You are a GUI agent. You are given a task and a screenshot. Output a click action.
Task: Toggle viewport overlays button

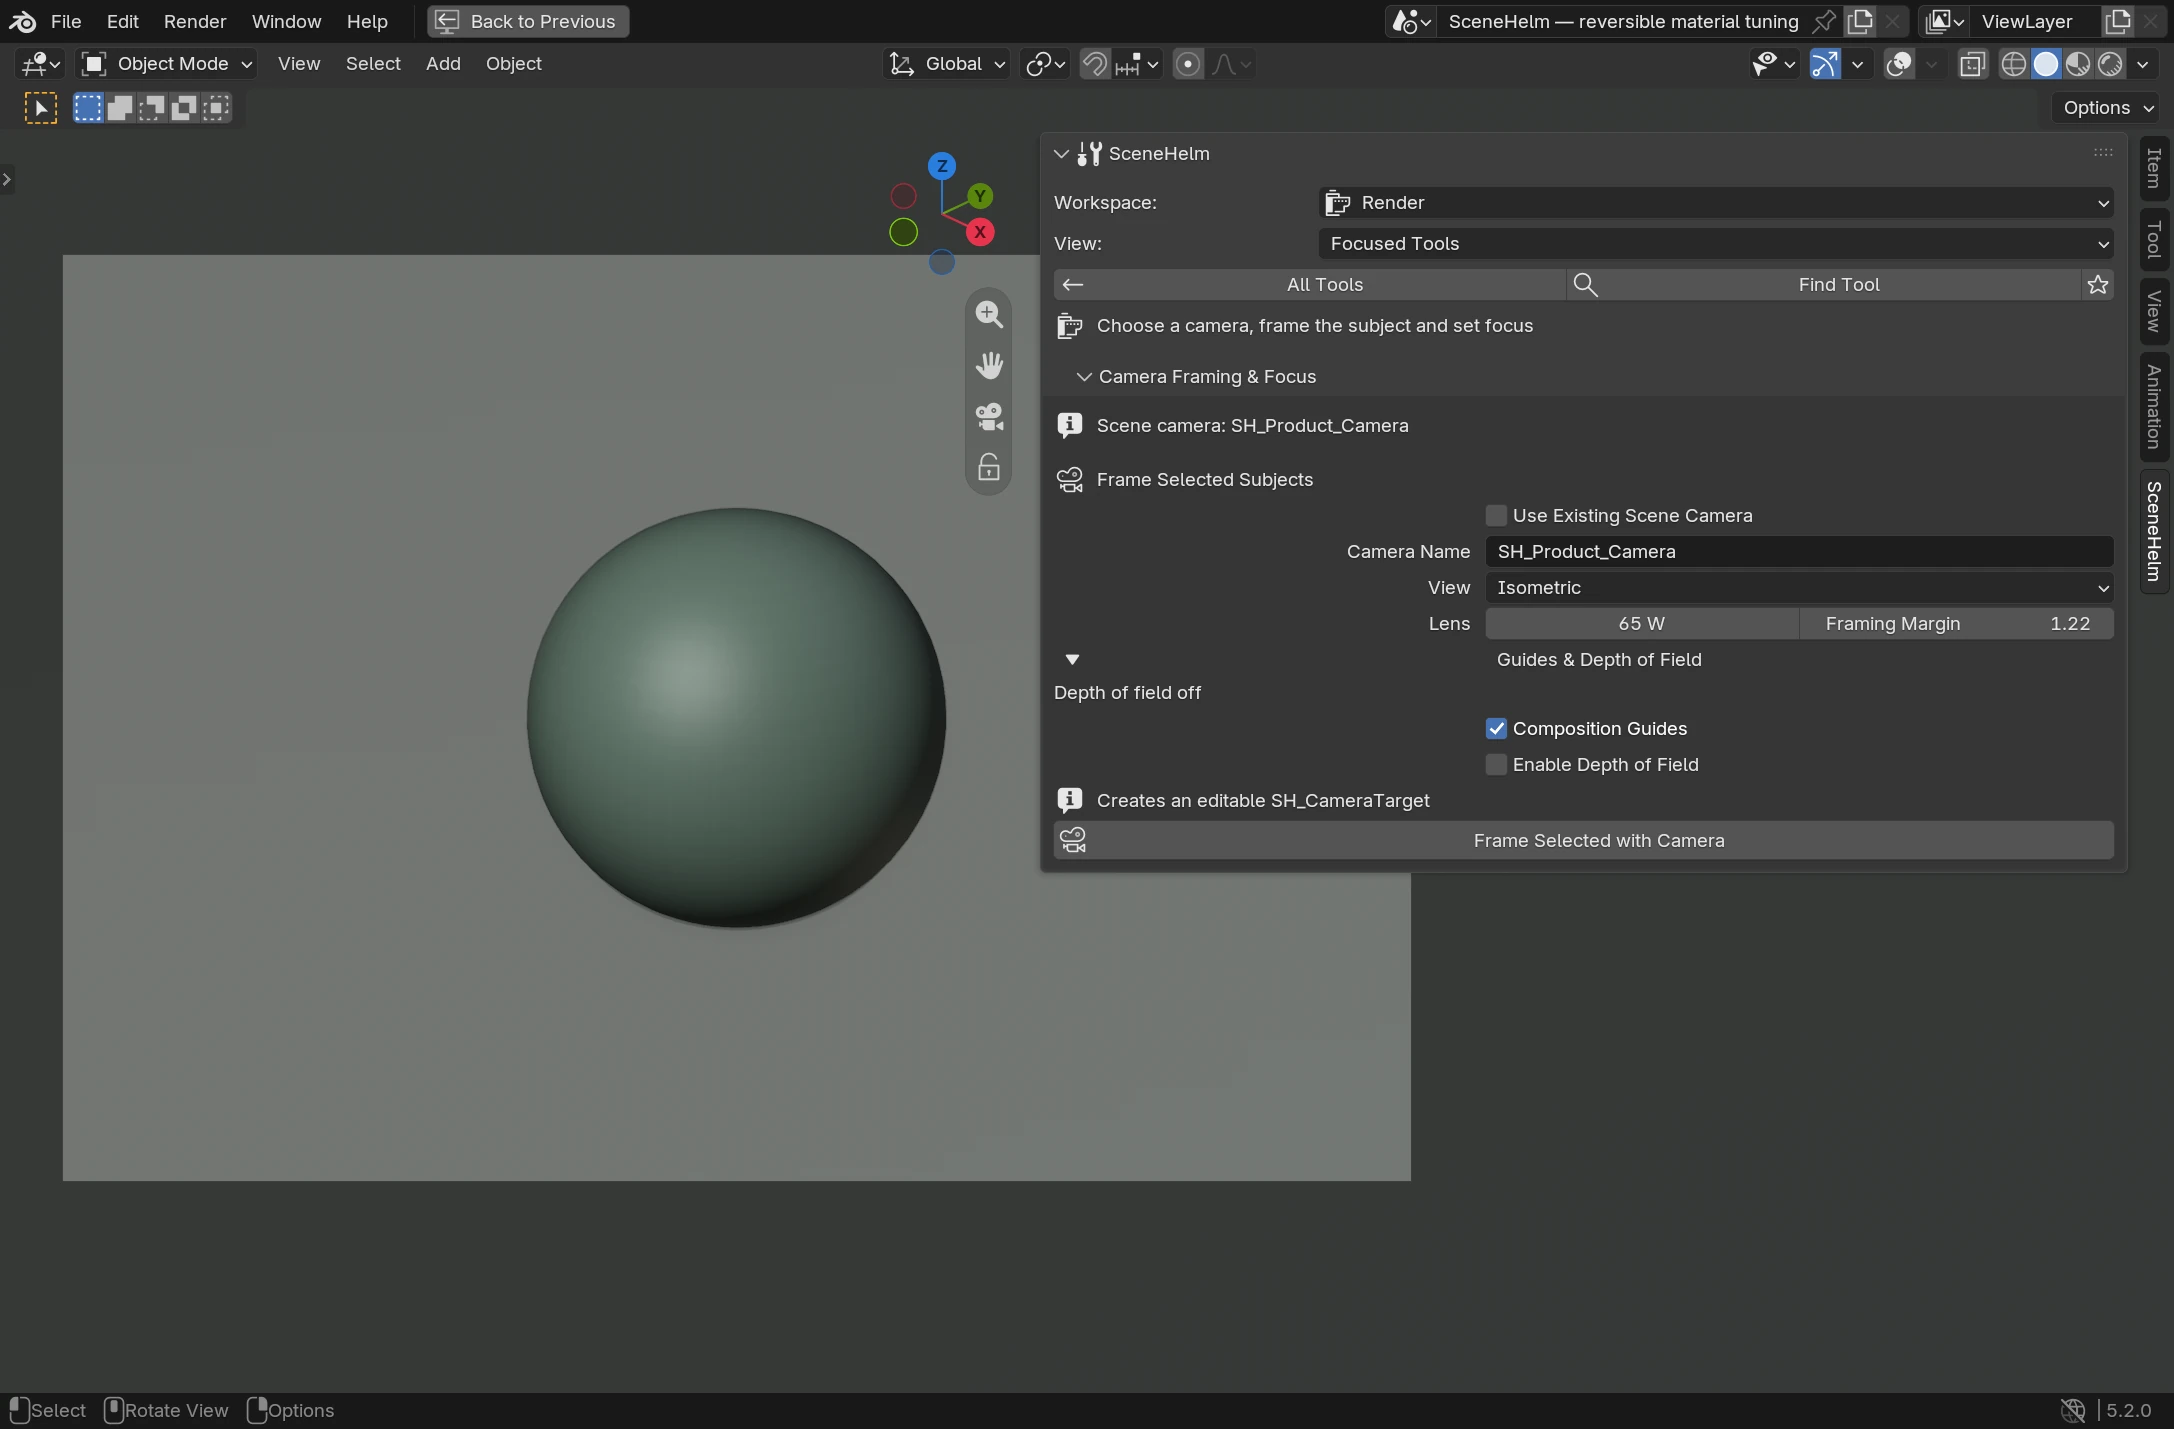click(x=1899, y=64)
